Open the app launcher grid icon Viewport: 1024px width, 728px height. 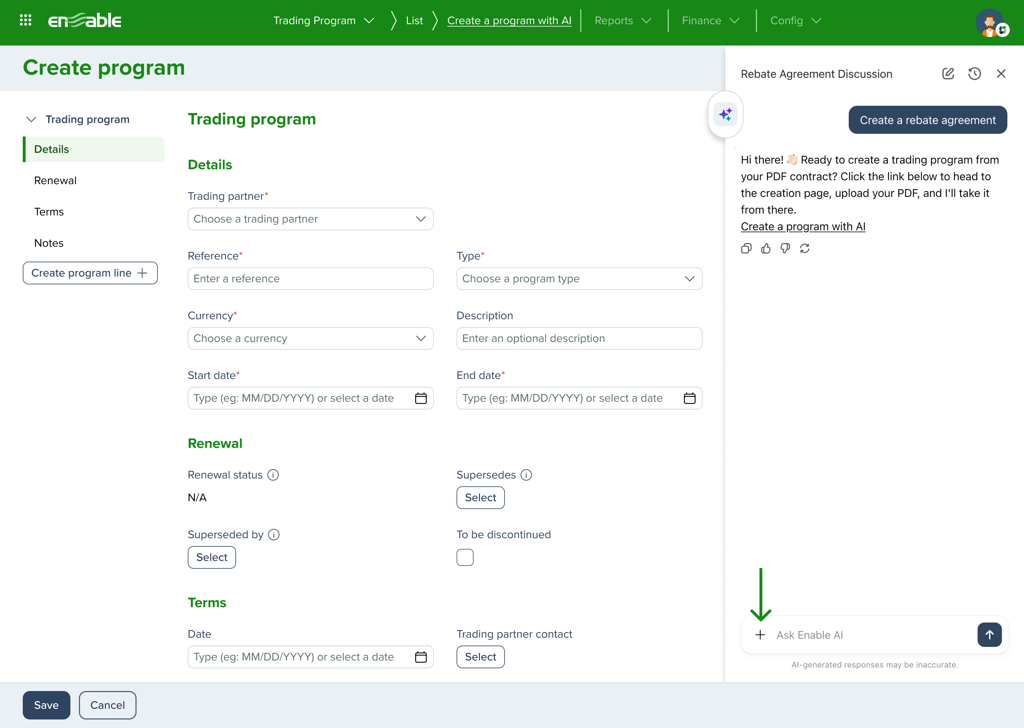[x=26, y=20]
